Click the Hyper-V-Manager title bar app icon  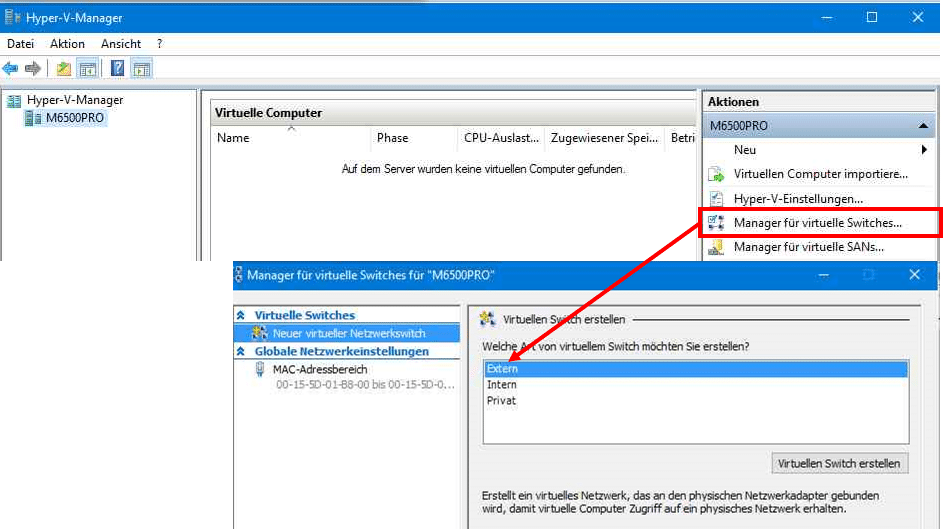[x=13, y=17]
